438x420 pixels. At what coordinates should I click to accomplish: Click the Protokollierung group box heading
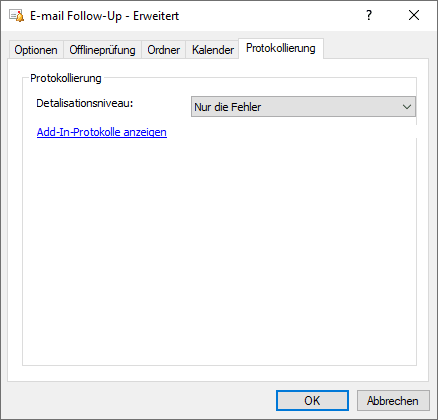(x=66, y=78)
